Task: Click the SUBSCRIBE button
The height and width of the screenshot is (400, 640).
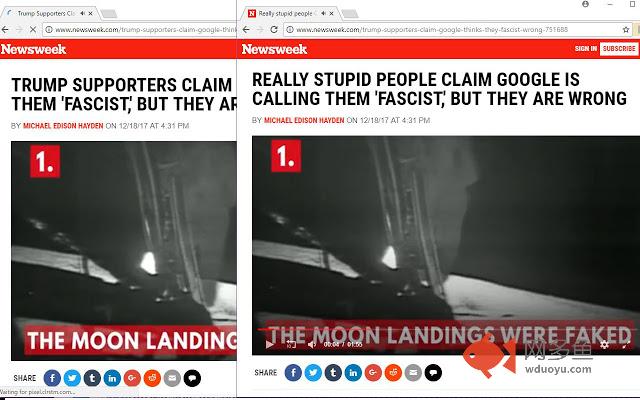Action: pyautogui.click(x=619, y=49)
